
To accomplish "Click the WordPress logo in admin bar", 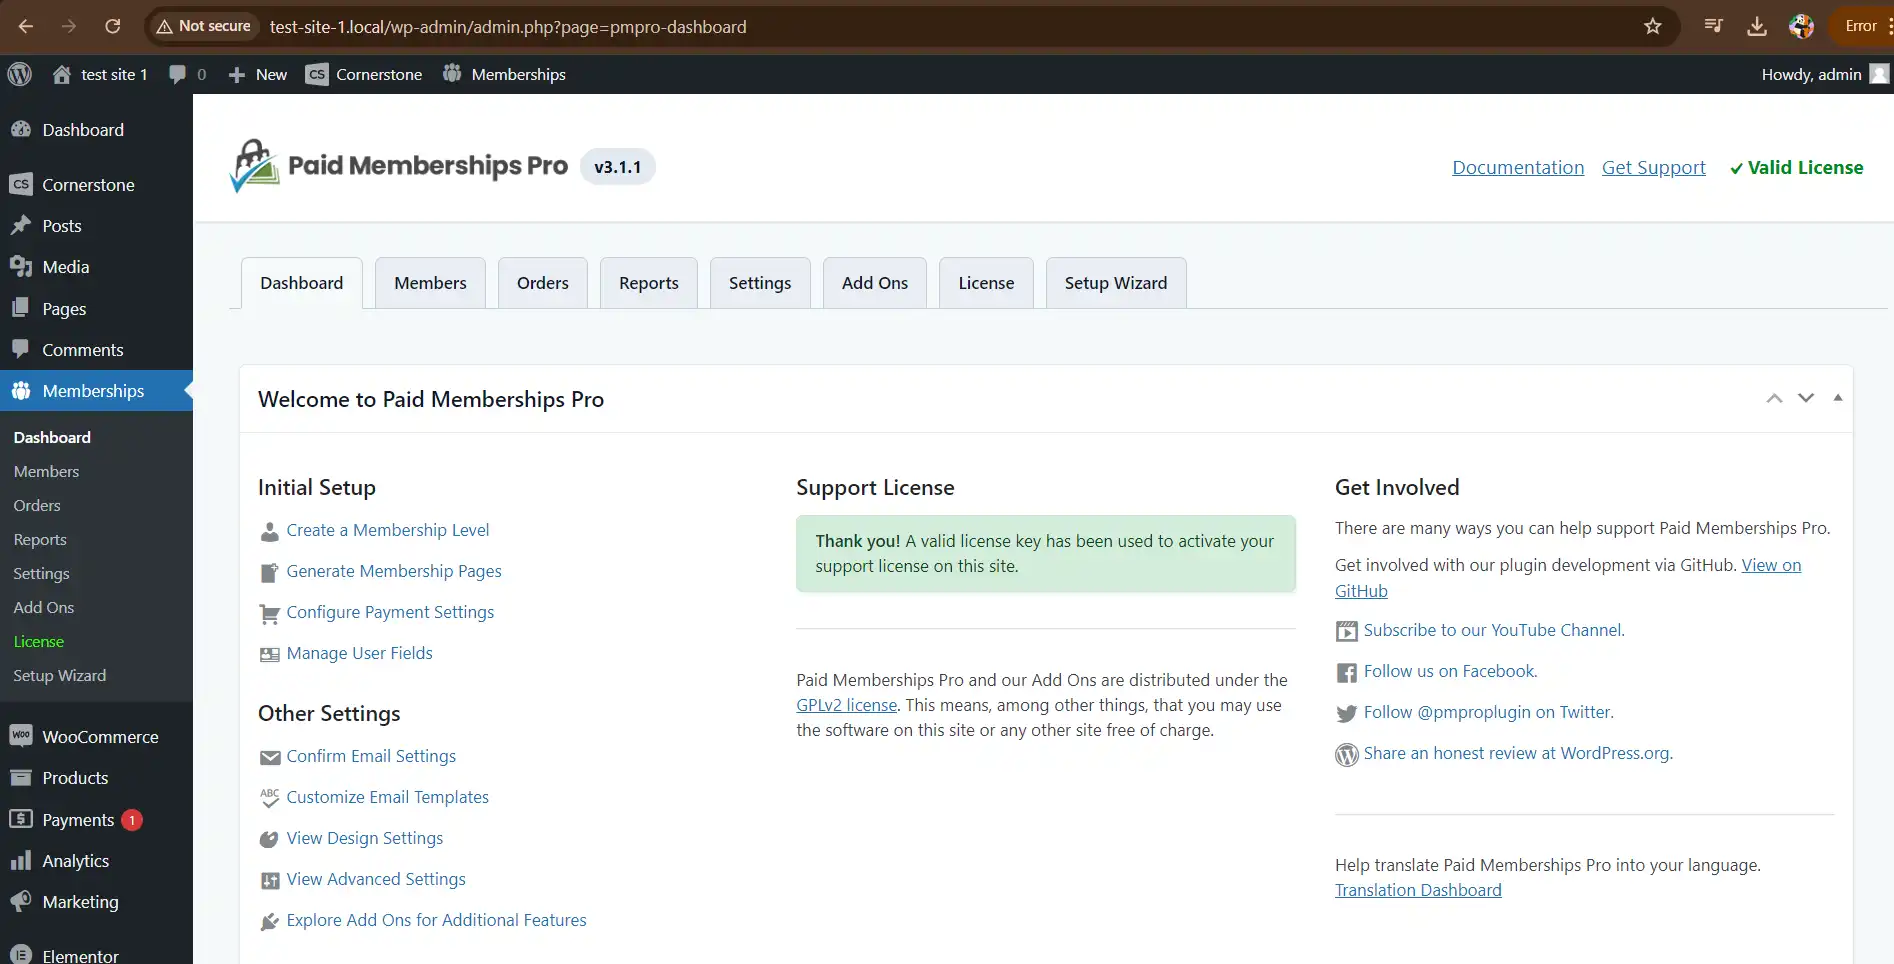I will click(20, 74).
